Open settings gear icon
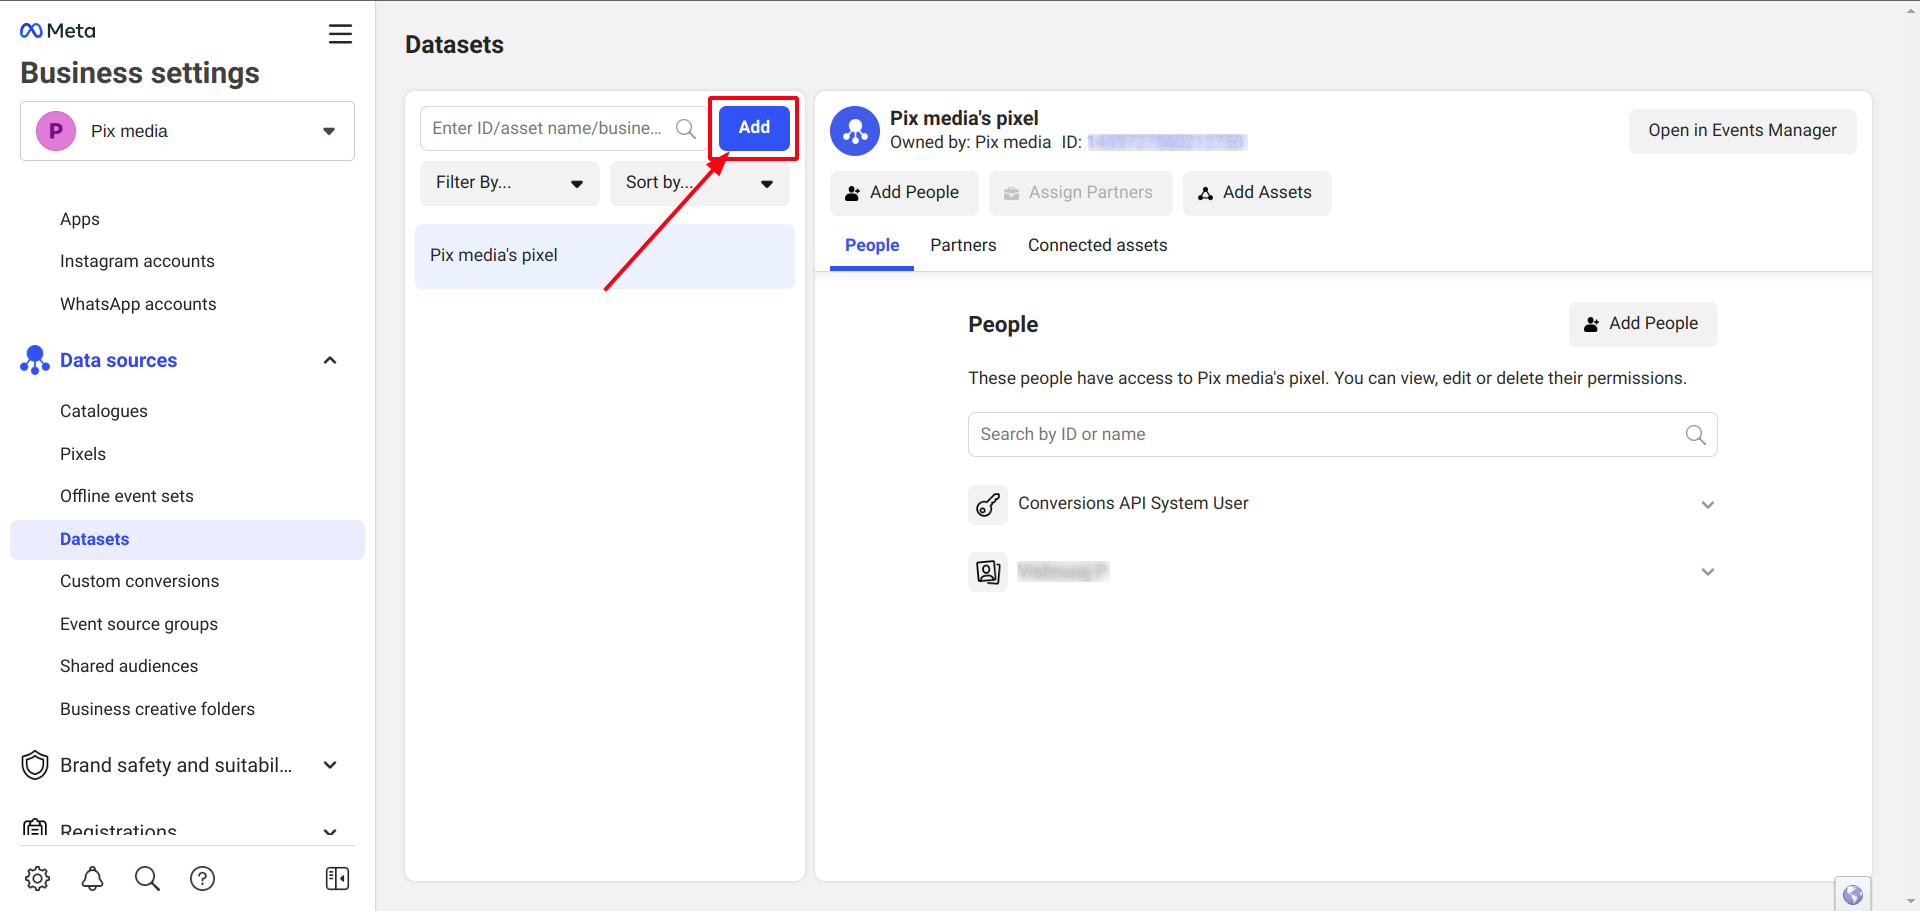1920x911 pixels. click(38, 878)
